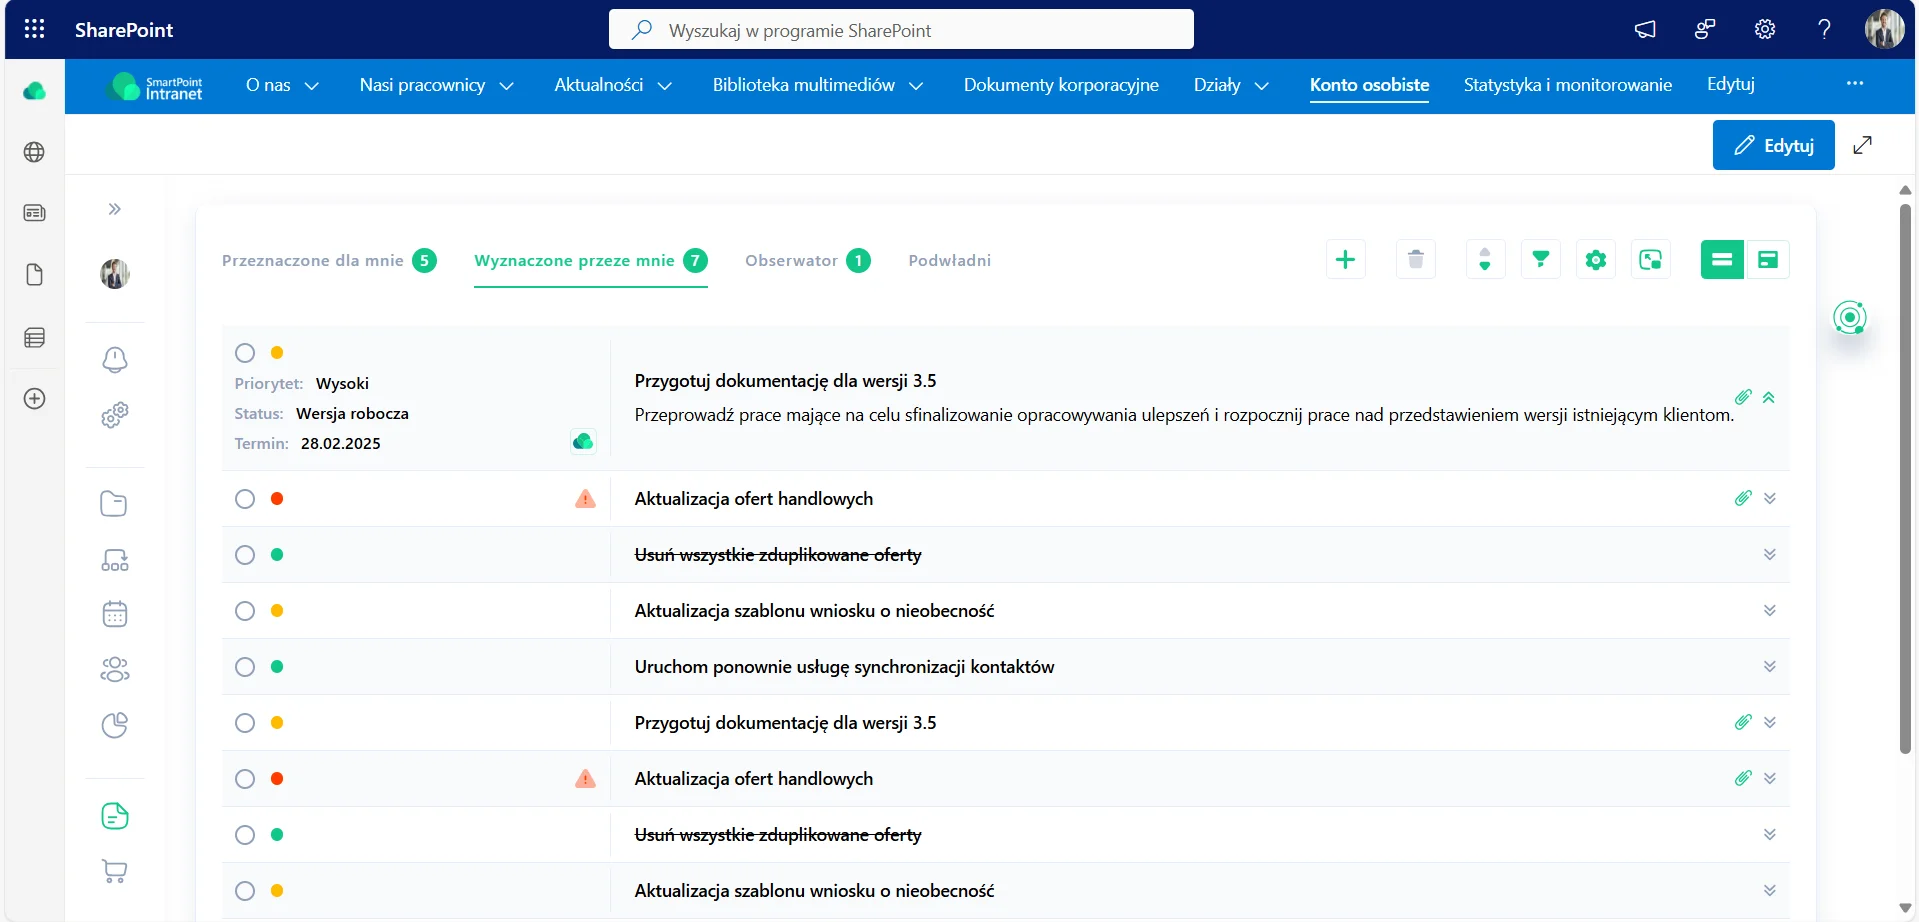The height and width of the screenshot is (922, 1919).
Task: Select radio of first 'Aktualizacja ofert handlowych'
Action: pyautogui.click(x=245, y=499)
